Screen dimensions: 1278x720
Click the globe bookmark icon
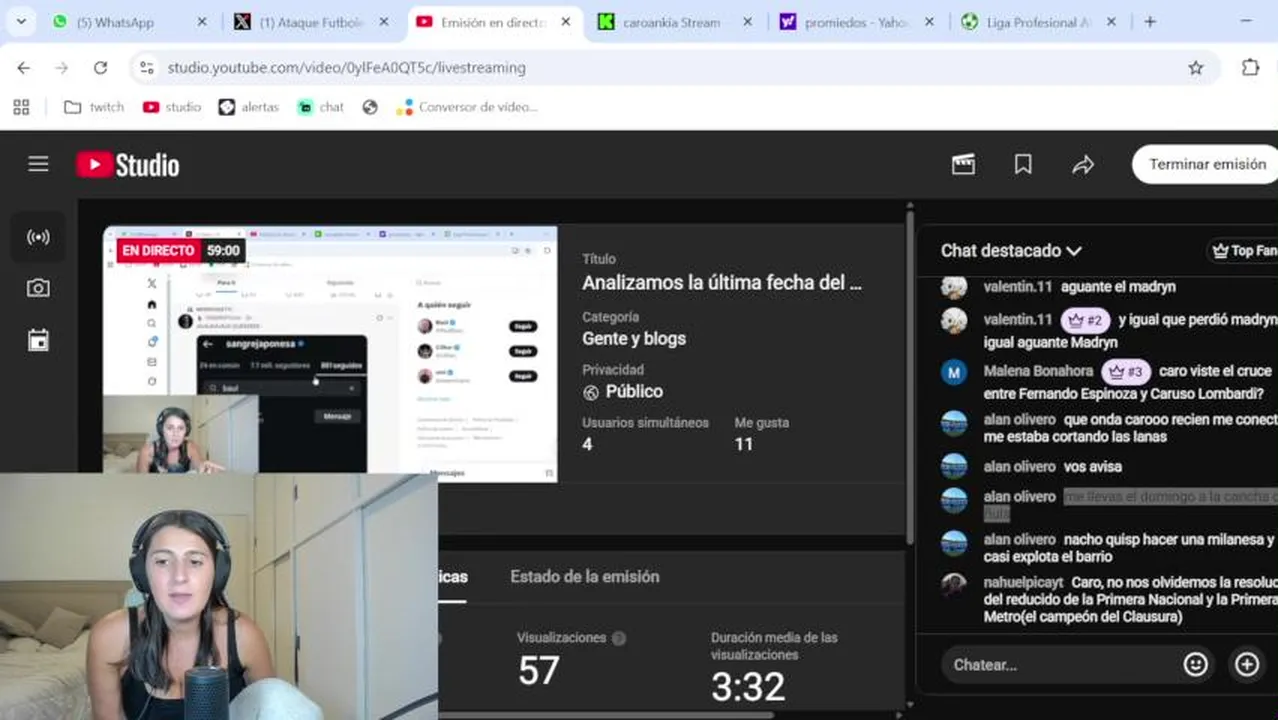pos(370,107)
